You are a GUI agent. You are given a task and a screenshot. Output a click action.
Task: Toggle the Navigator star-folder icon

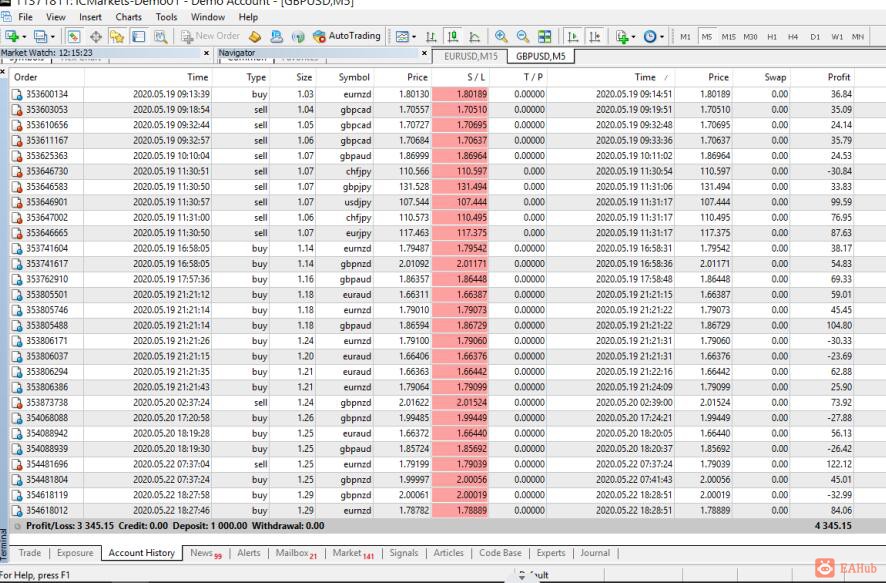(x=117, y=37)
